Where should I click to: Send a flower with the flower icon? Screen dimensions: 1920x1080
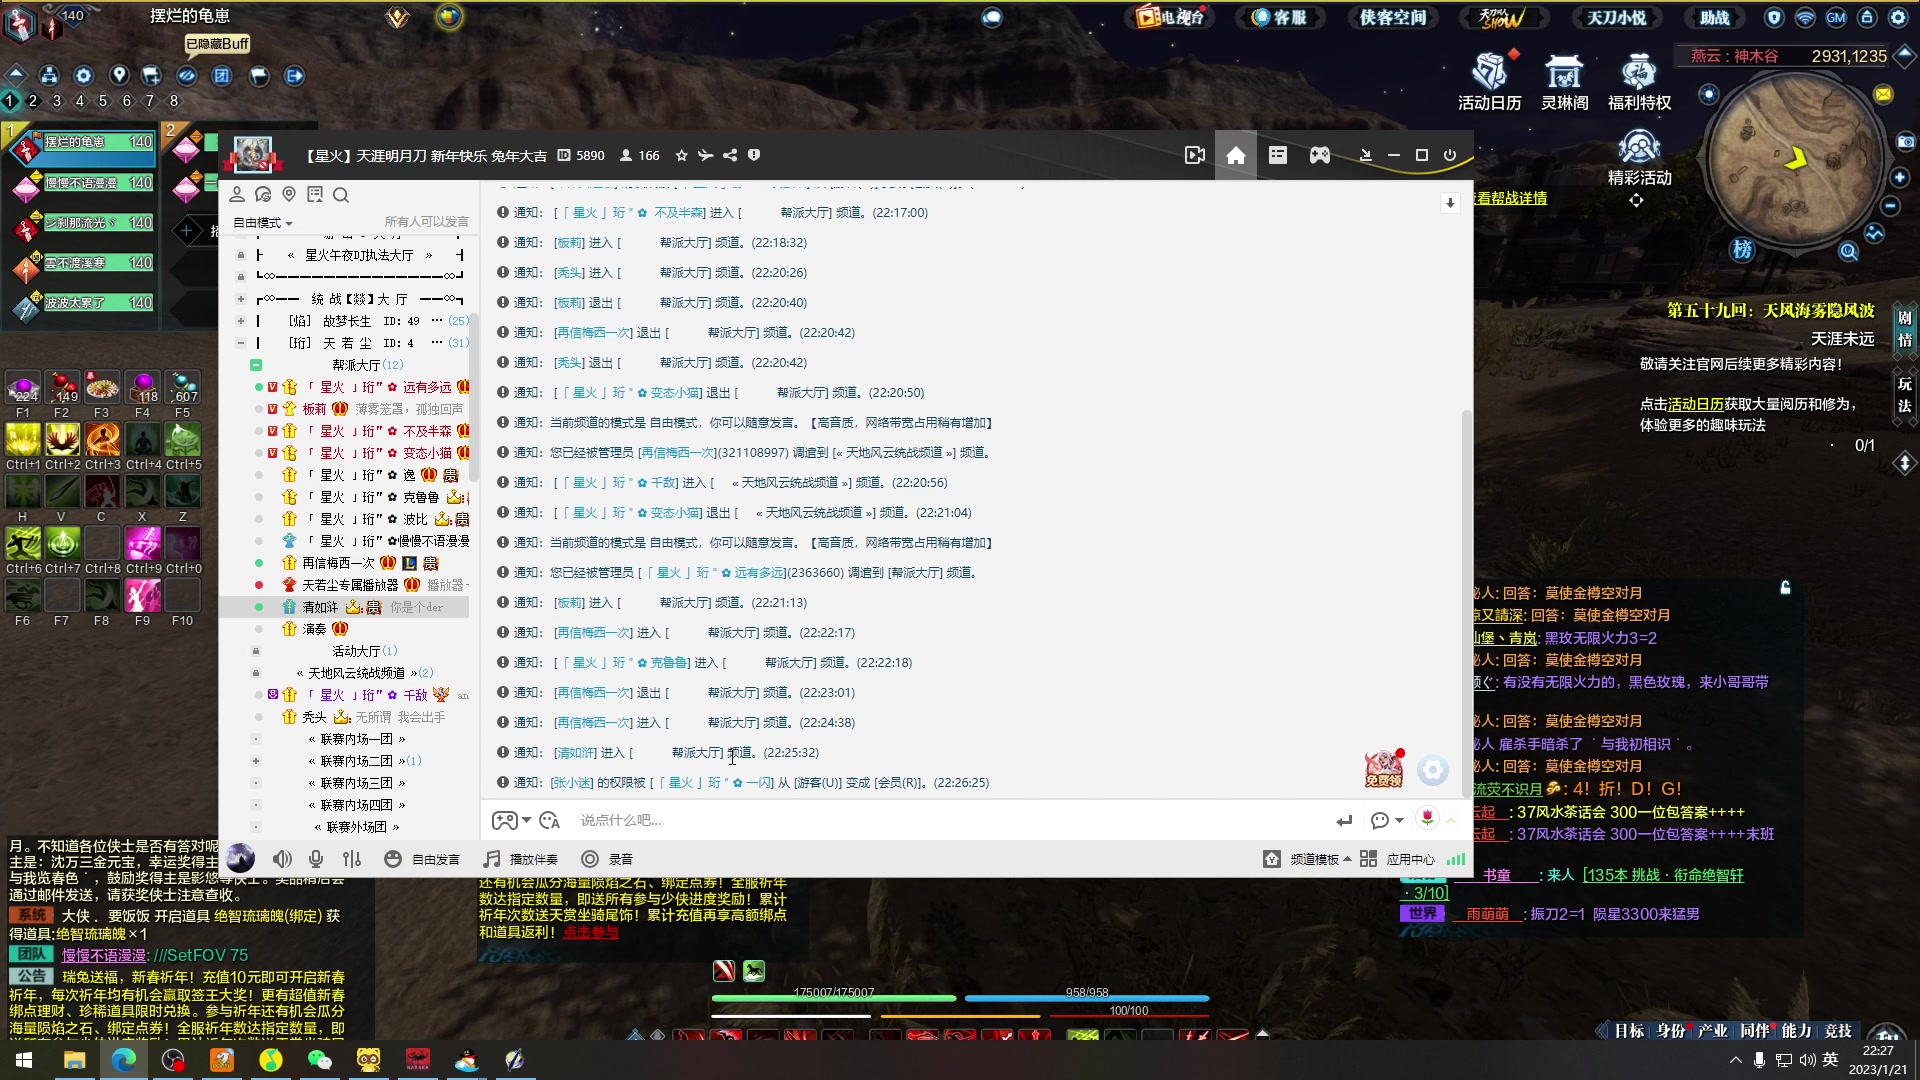click(1427, 819)
